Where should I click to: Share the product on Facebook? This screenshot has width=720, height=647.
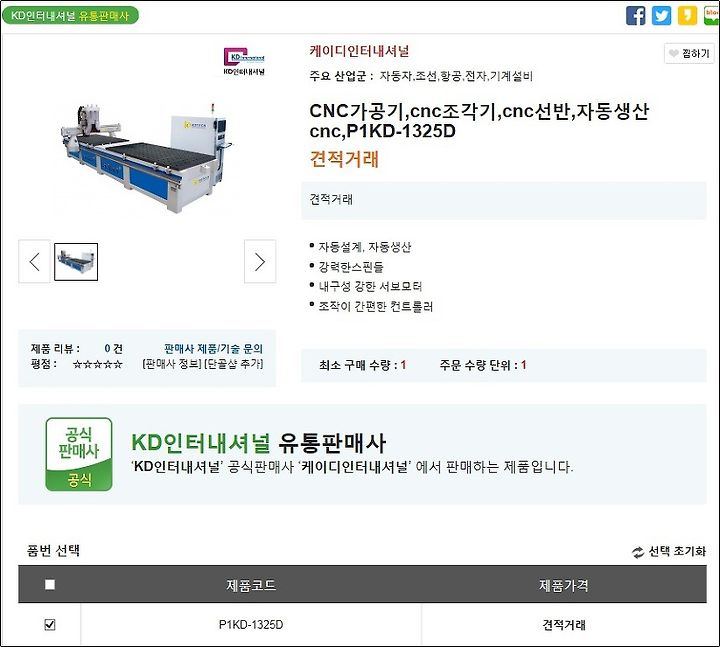pos(636,16)
